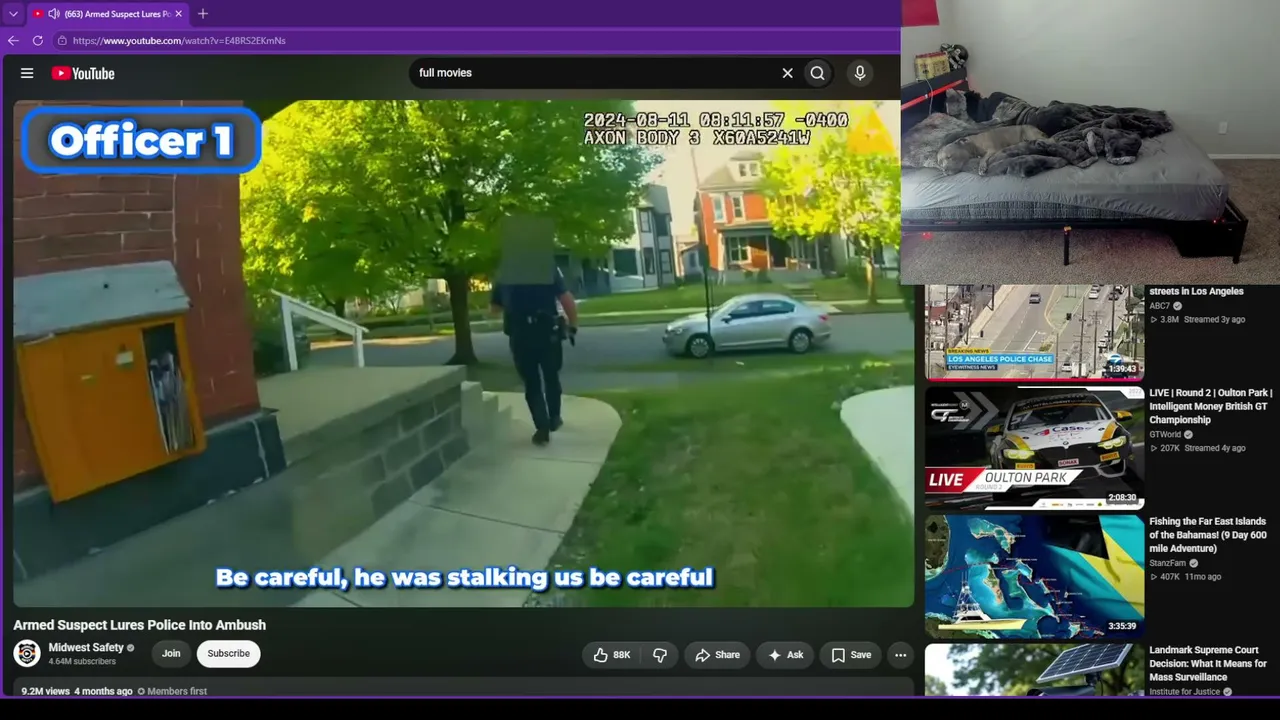Open 'Landmark Supreme Court Decision' video title
Screen dimensions: 1280x720
(x=1208, y=664)
